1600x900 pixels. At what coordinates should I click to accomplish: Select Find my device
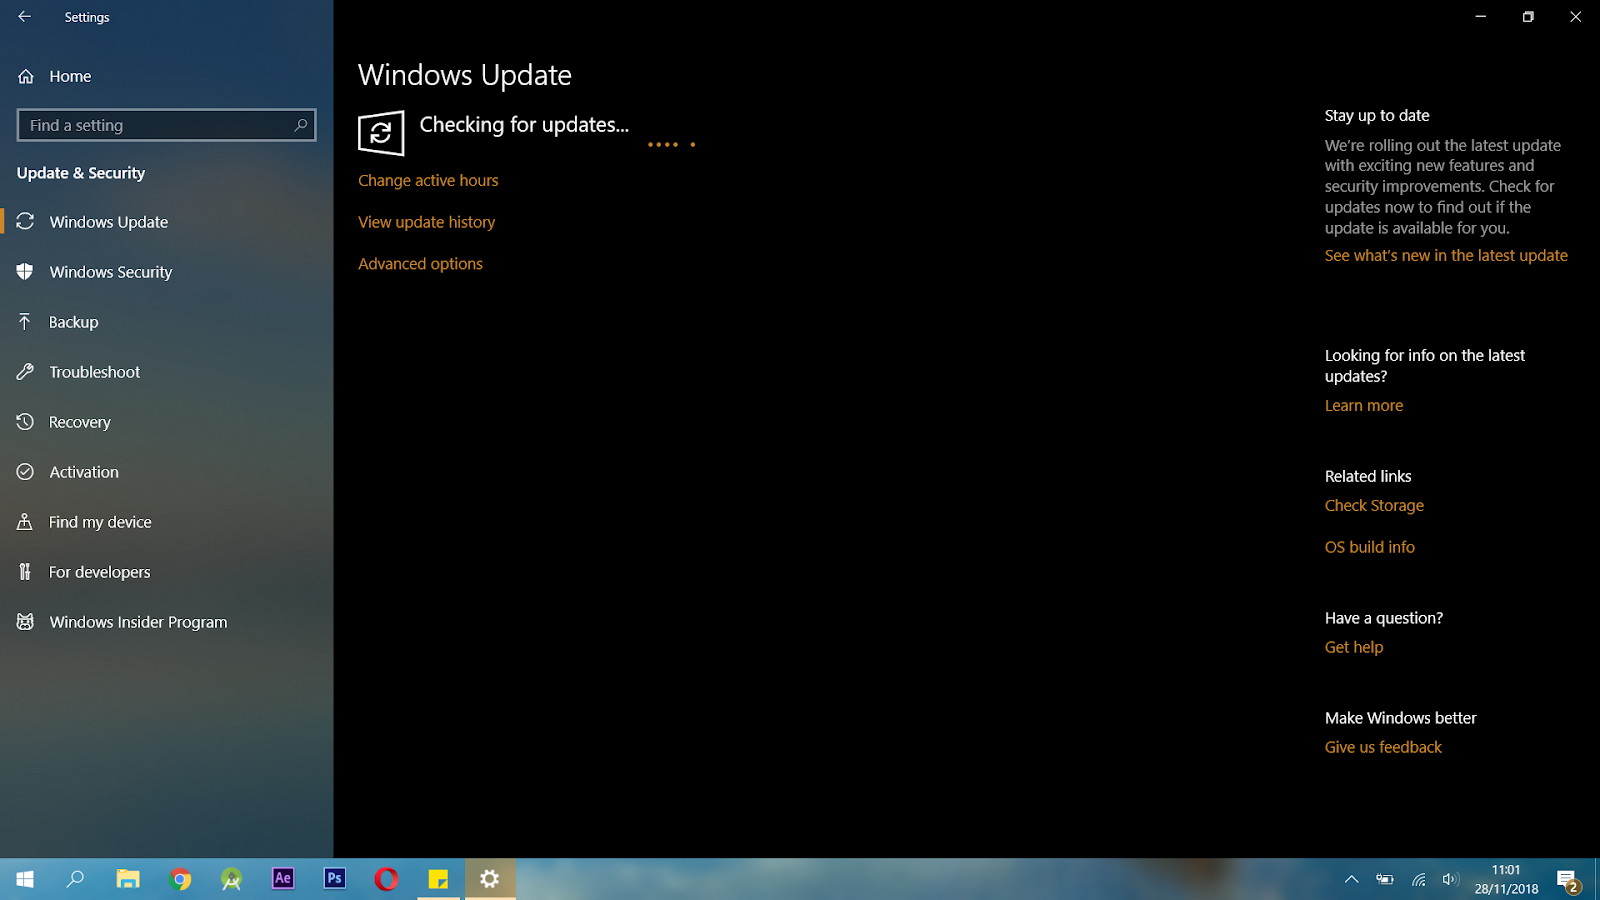pos(99,521)
